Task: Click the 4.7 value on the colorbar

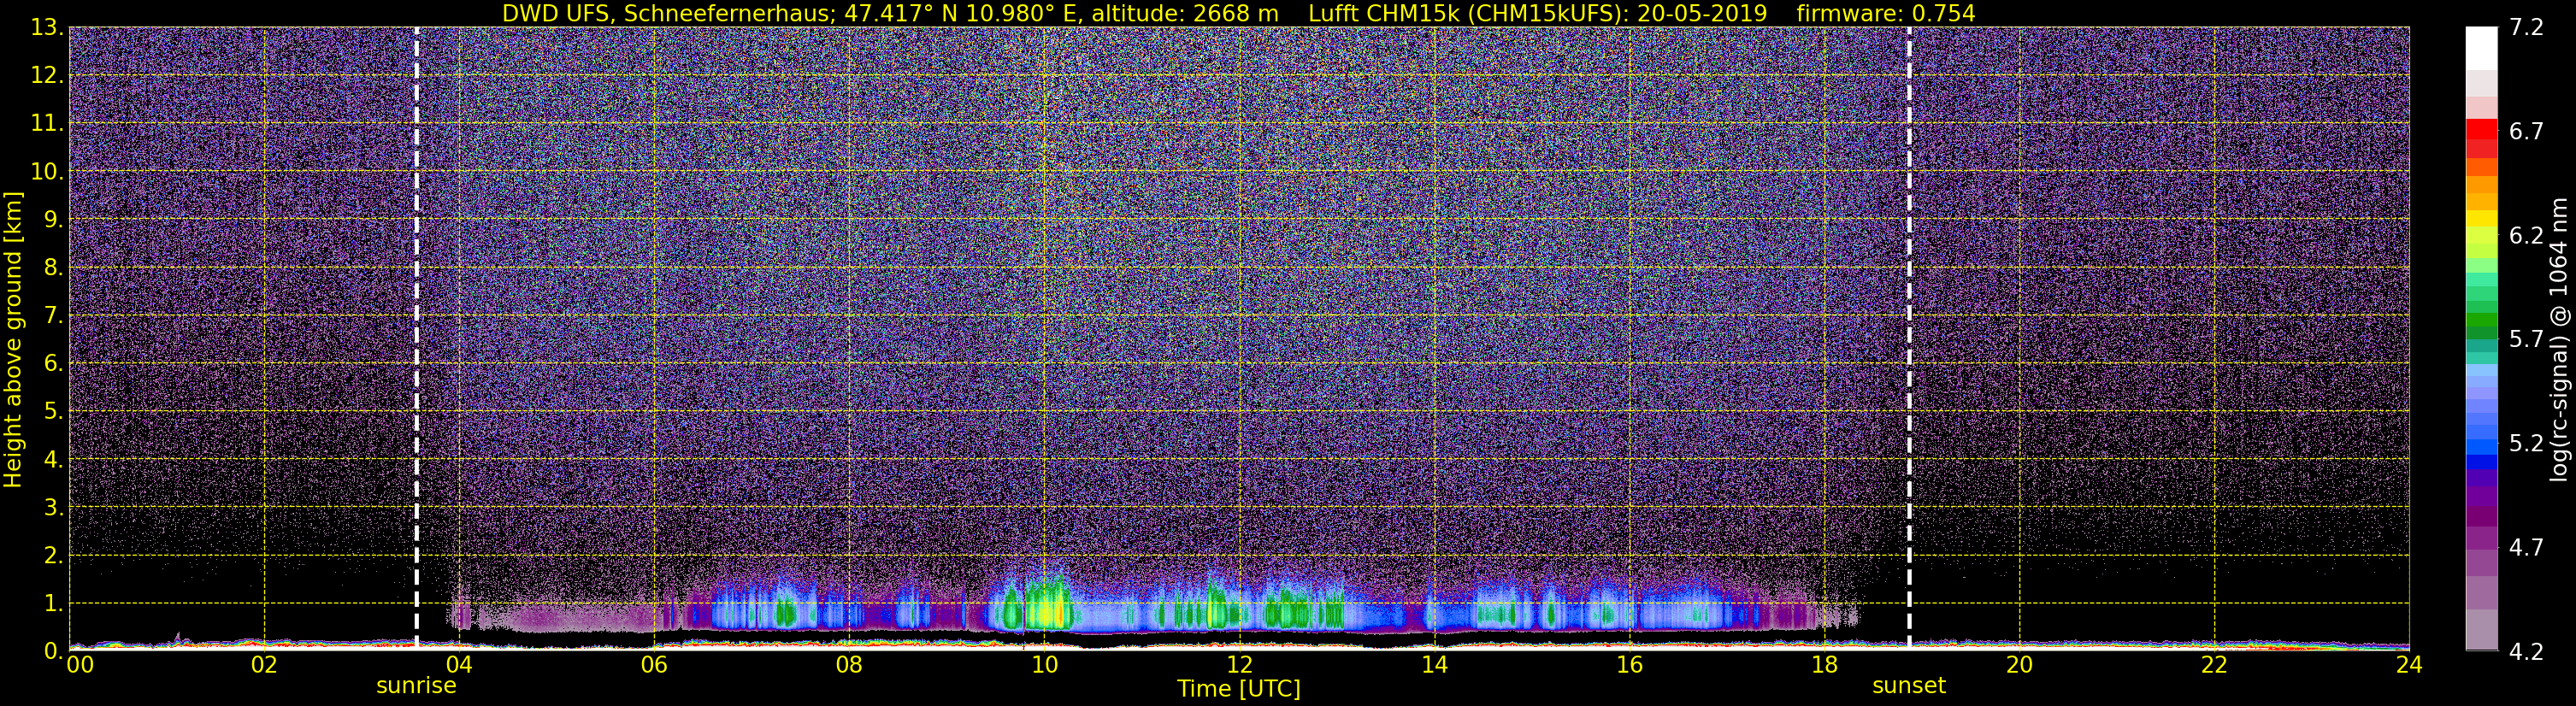Action: 2526,547
